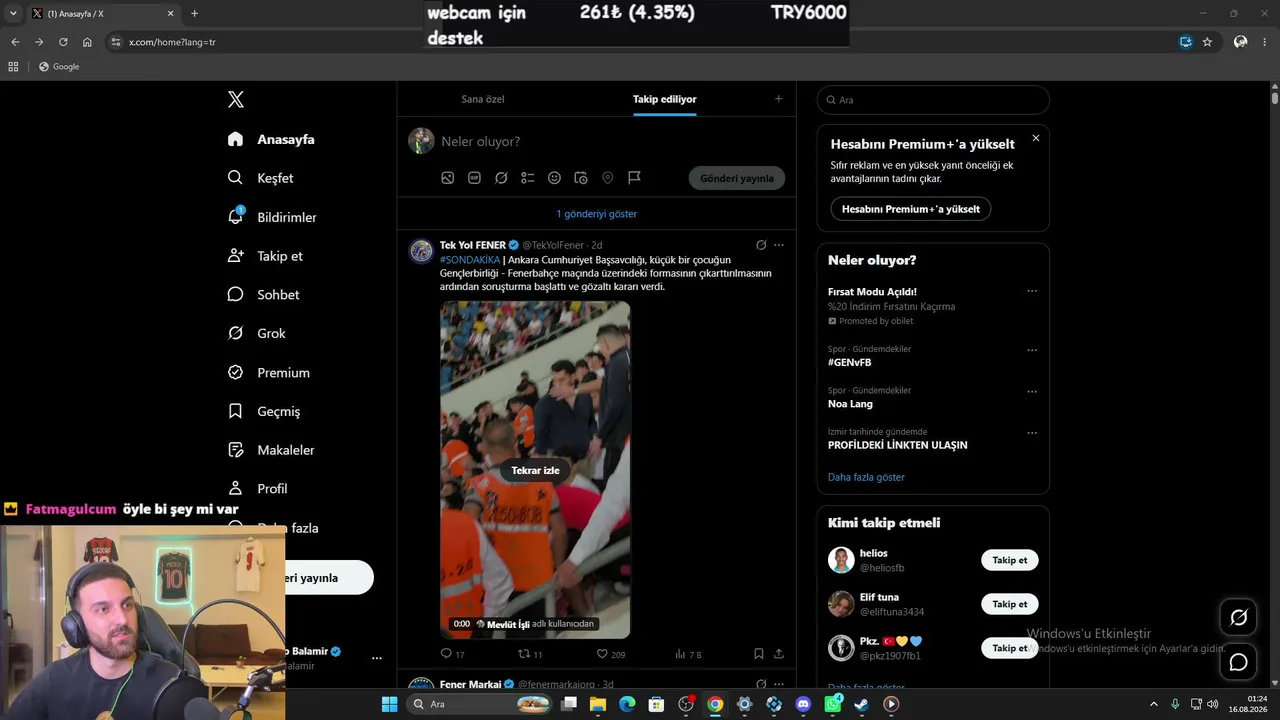
Task: Add a location tag to the post
Action: (607, 178)
